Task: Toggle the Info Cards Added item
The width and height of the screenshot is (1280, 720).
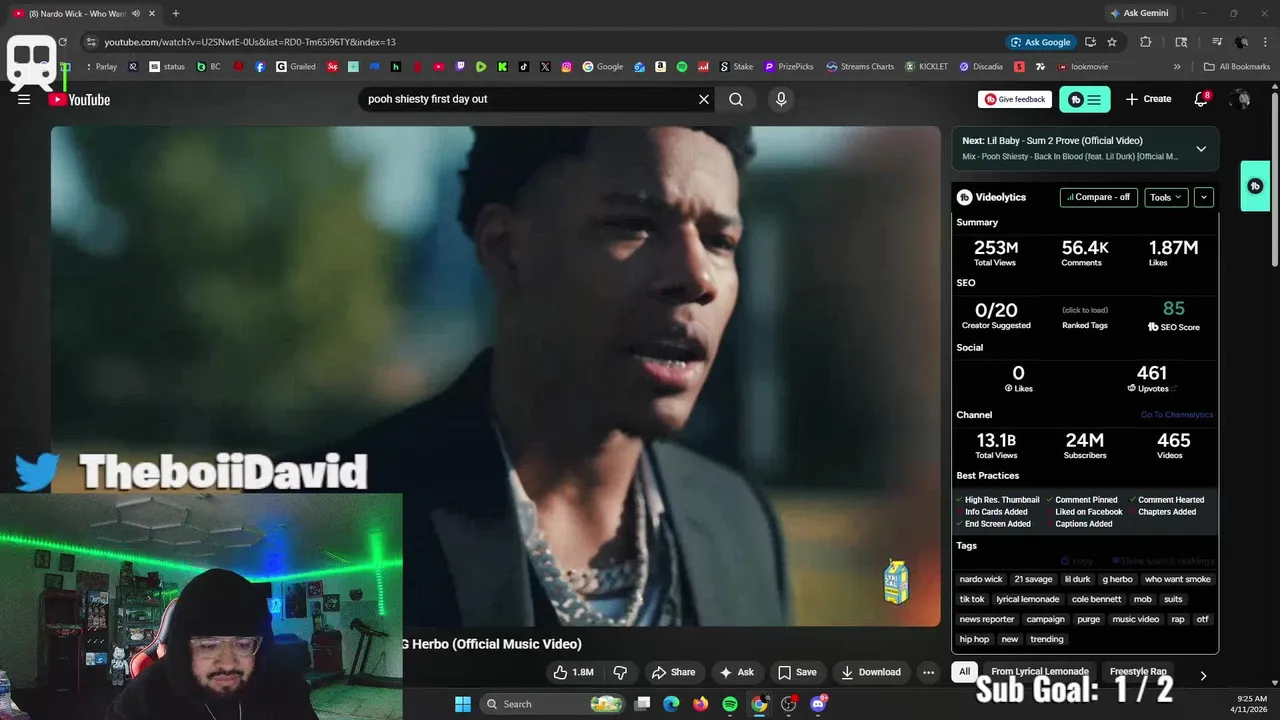Action: pos(992,512)
